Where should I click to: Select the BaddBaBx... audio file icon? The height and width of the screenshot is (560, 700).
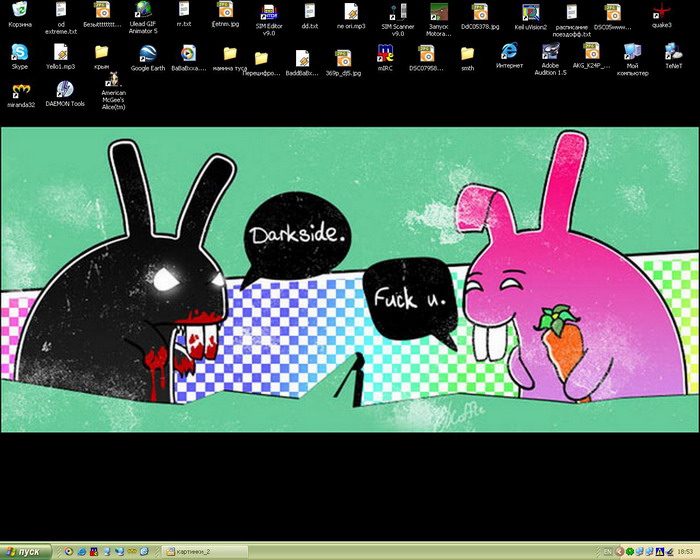point(302,63)
